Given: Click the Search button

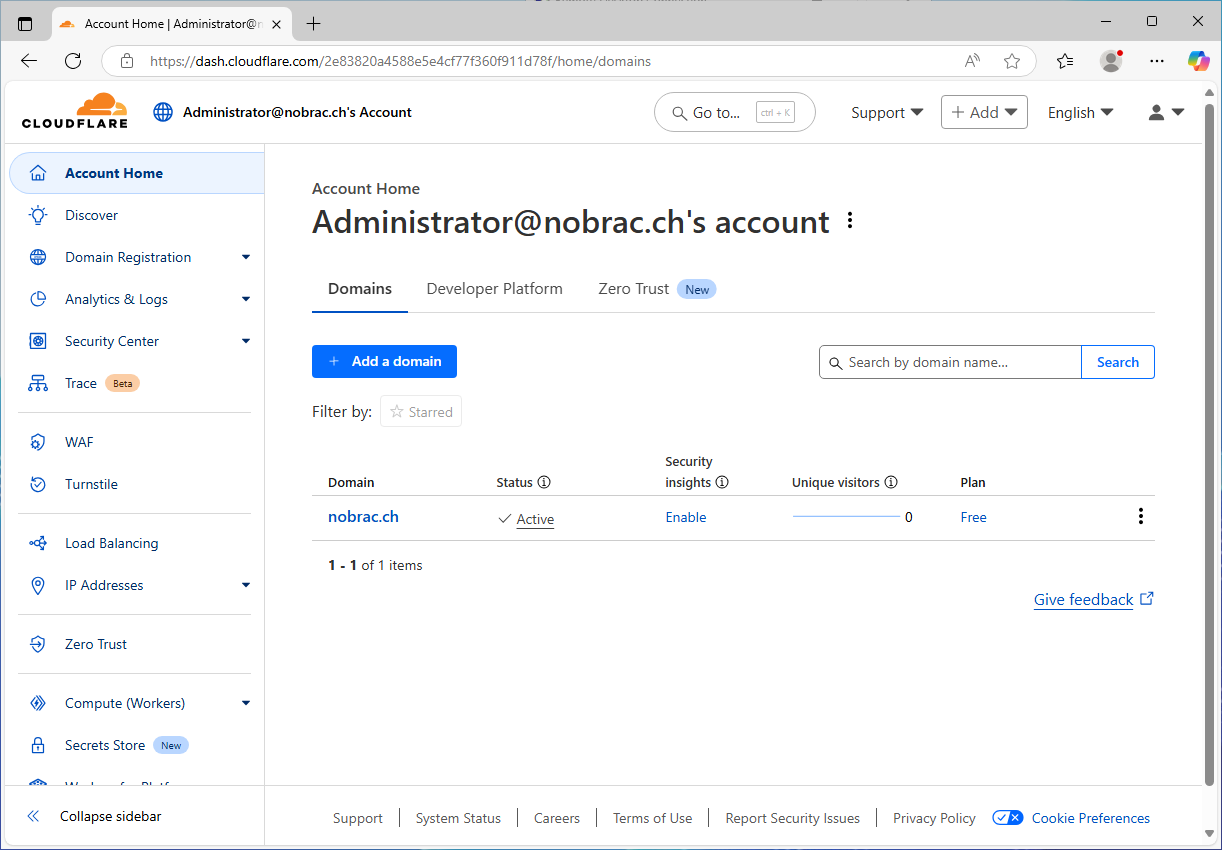Looking at the screenshot, I should 1118,362.
